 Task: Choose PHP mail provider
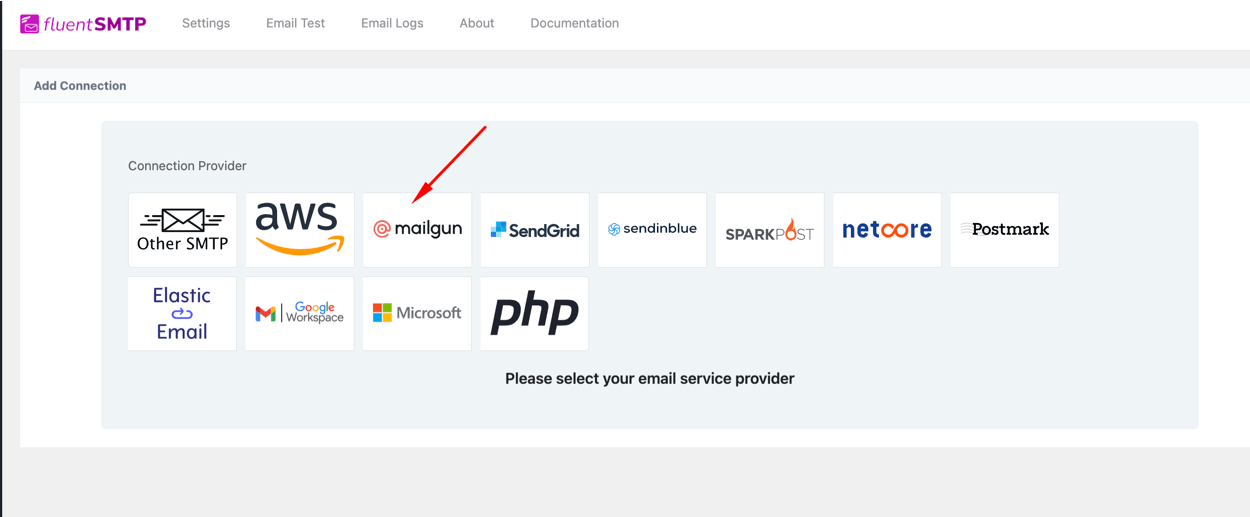(x=535, y=314)
